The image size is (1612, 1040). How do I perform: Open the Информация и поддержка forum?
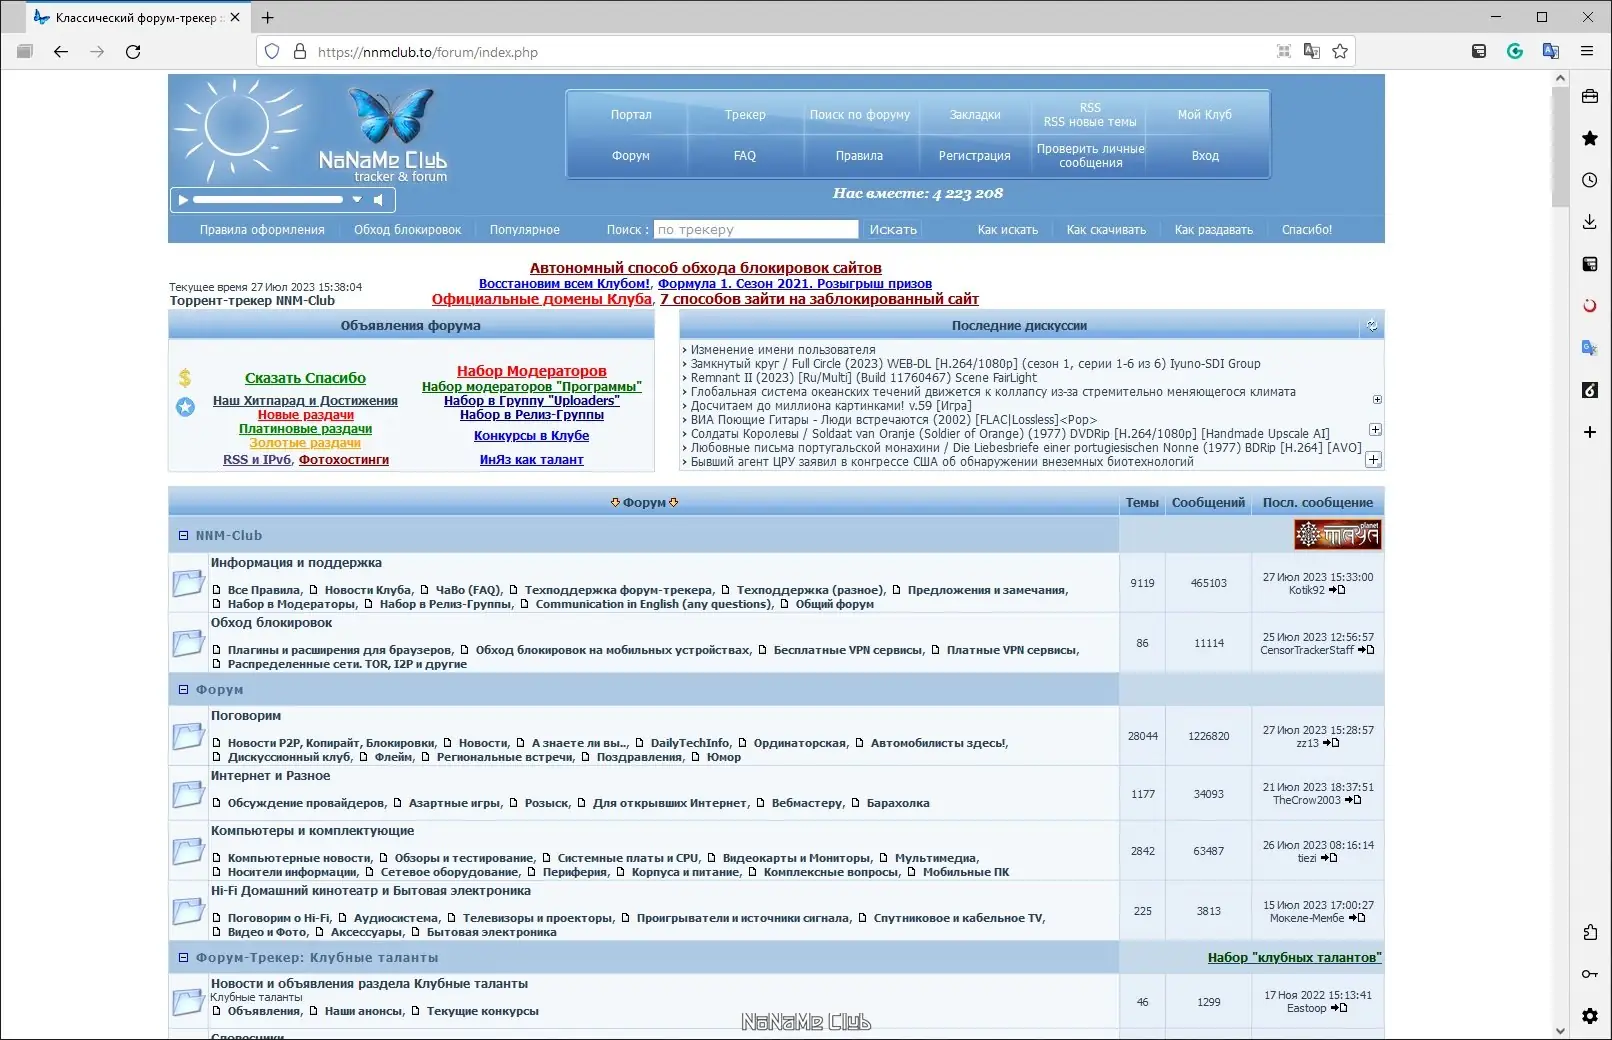pos(296,563)
